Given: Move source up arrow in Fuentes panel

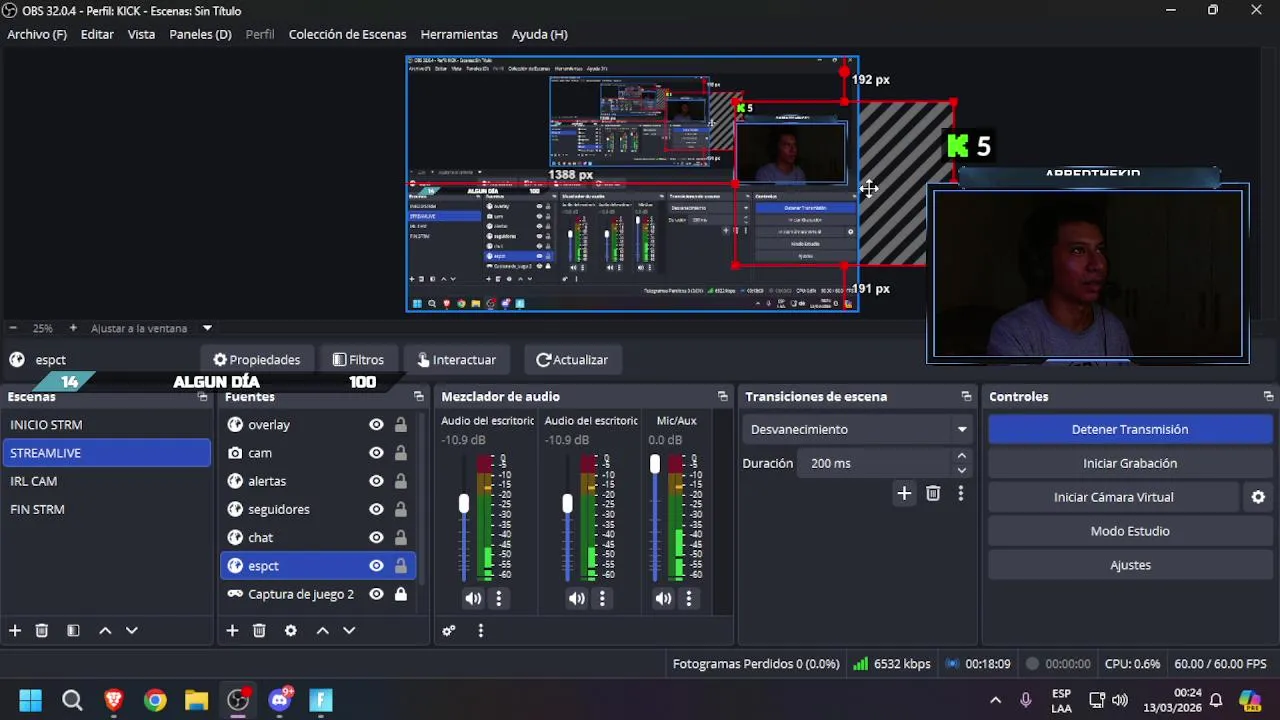Looking at the screenshot, I should click(322, 630).
